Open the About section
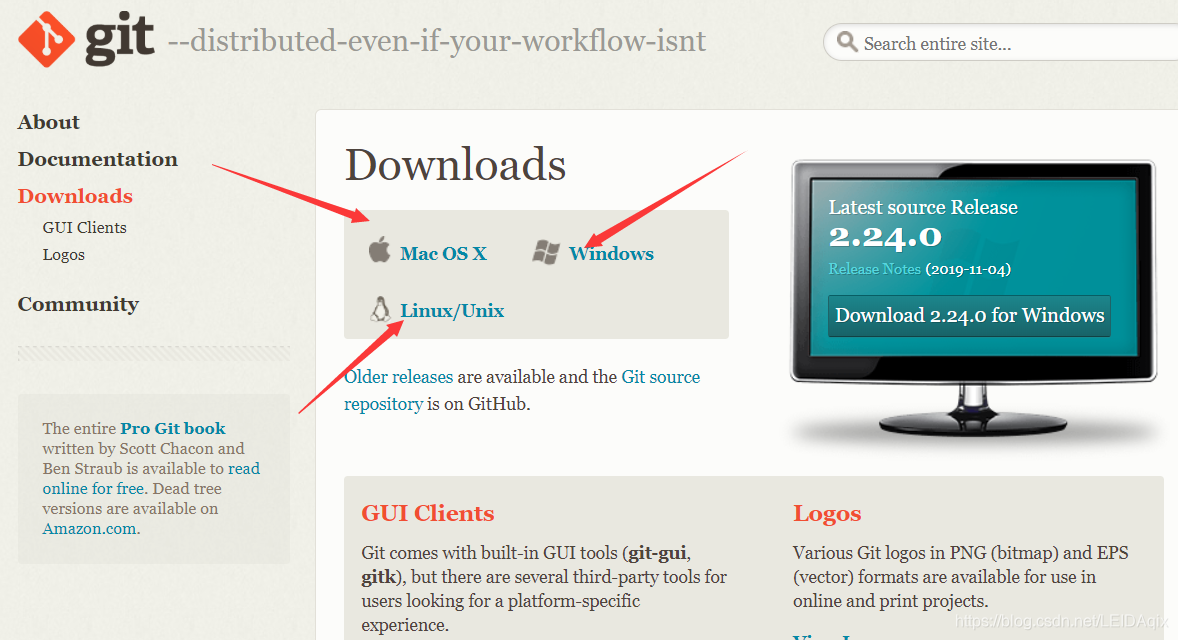The height and width of the screenshot is (640, 1178). (49, 122)
